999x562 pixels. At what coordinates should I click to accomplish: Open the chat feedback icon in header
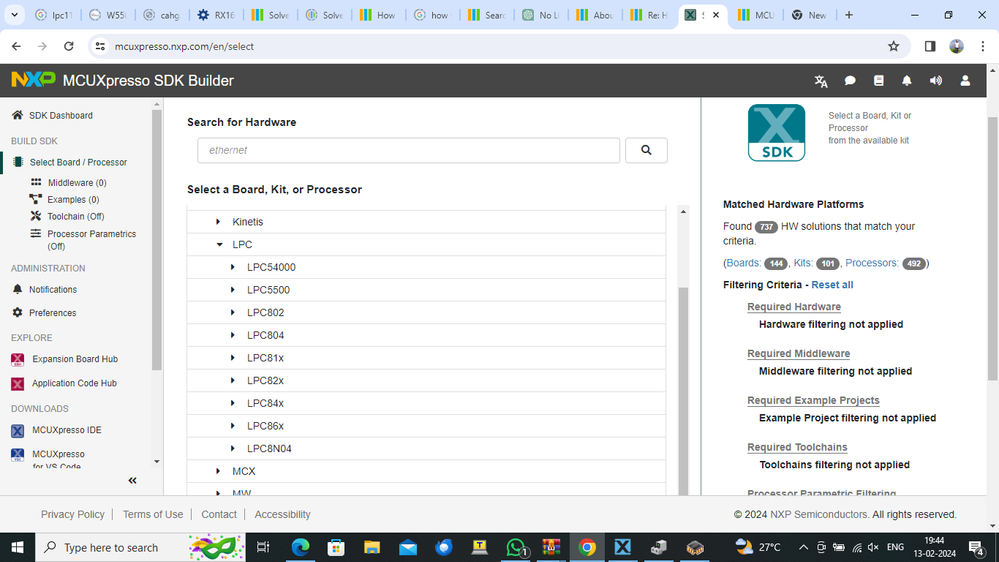850,81
